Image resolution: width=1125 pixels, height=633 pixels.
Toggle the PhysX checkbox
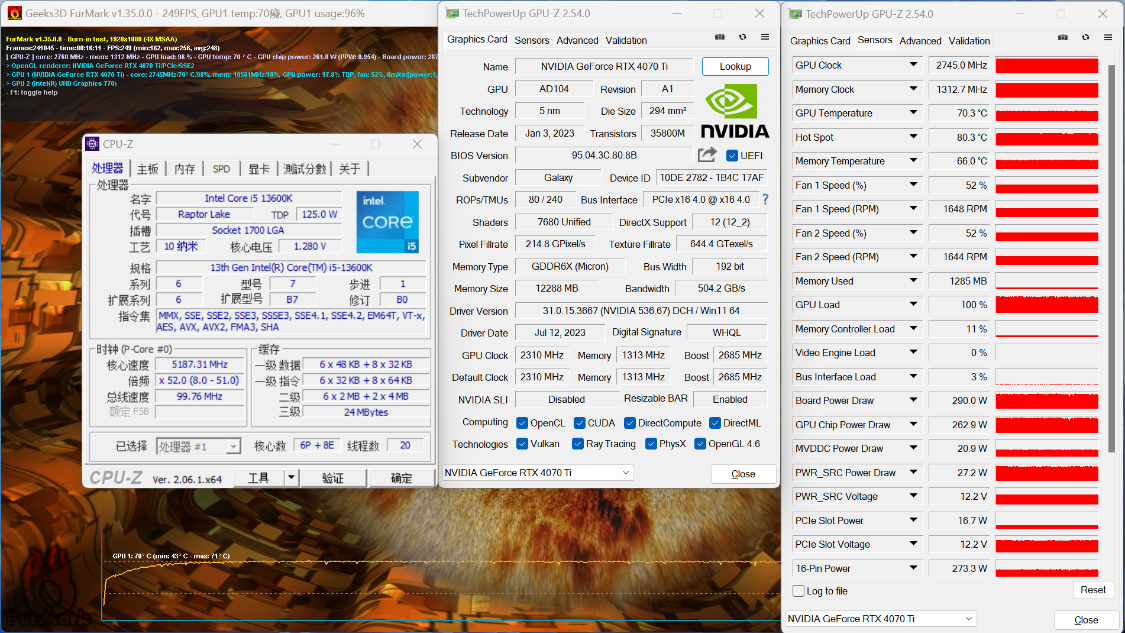click(x=651, y=444)
